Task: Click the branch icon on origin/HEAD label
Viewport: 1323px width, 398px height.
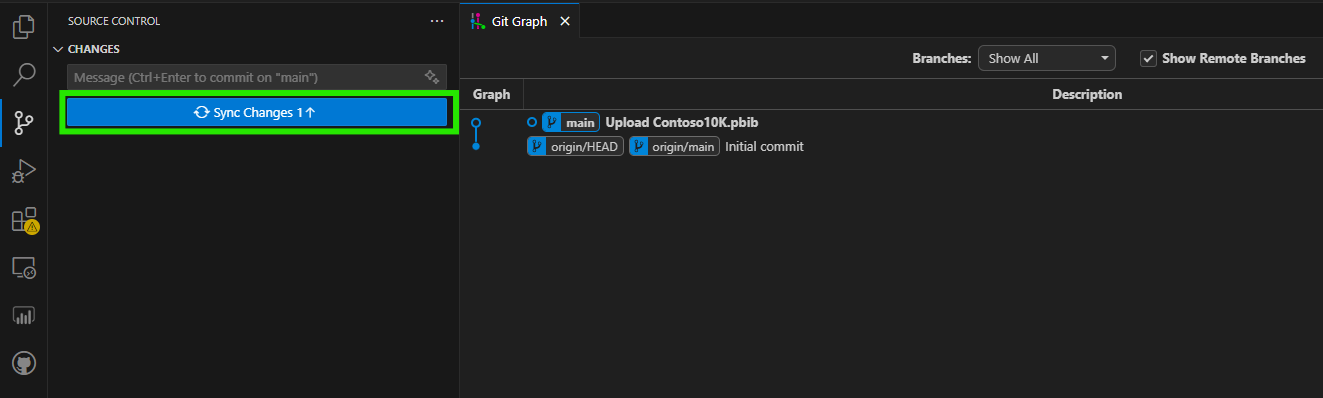Action: 536,146
